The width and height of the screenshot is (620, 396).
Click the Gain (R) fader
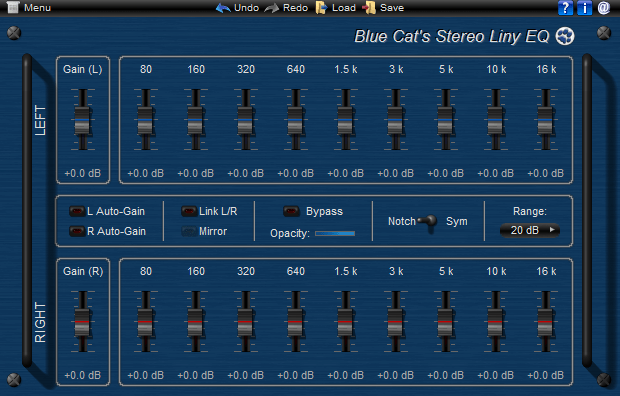[82, 322]
